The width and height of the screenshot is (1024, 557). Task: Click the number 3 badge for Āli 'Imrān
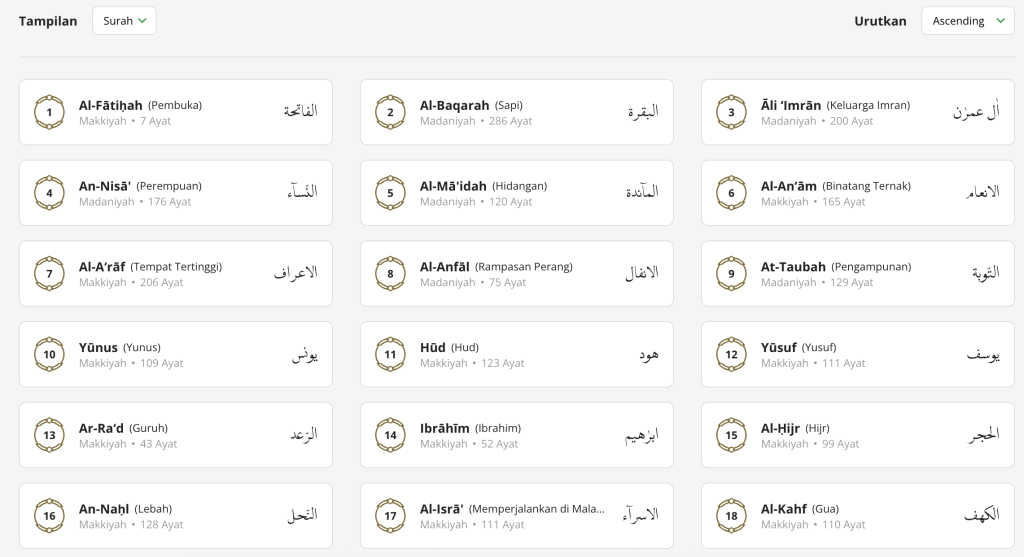pos(731,112)
